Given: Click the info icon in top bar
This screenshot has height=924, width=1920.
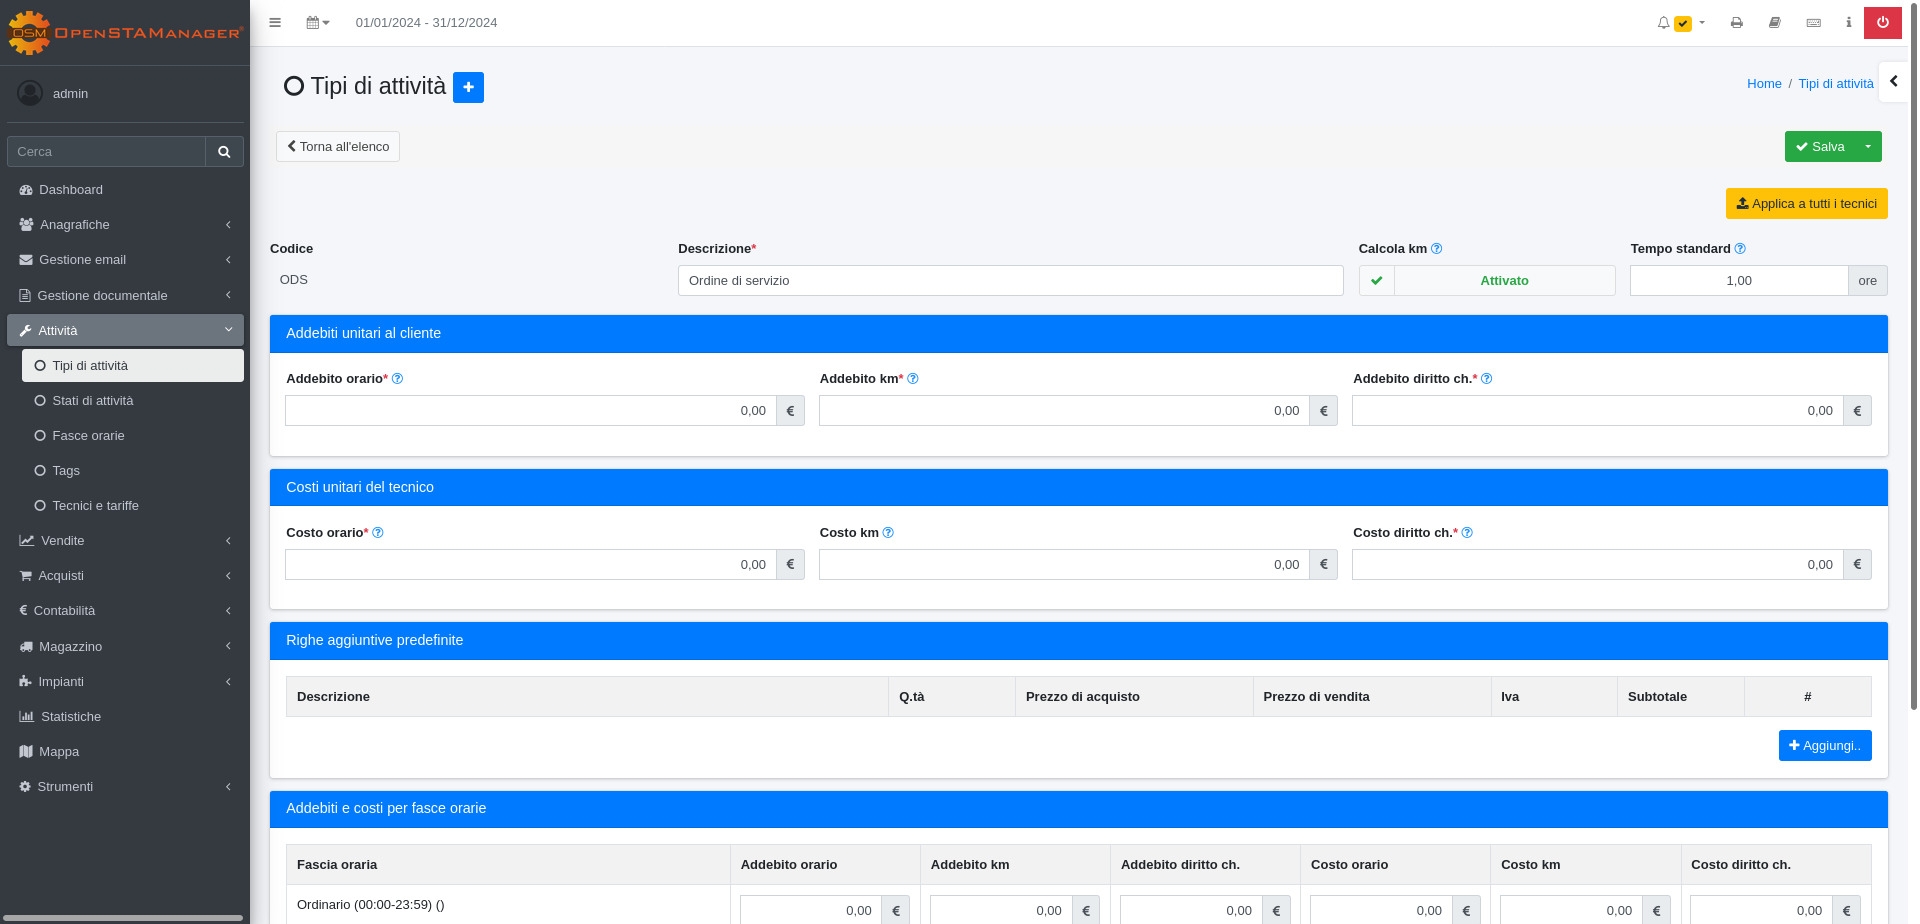Looking at the screenshot, I should click(1848, 22).
